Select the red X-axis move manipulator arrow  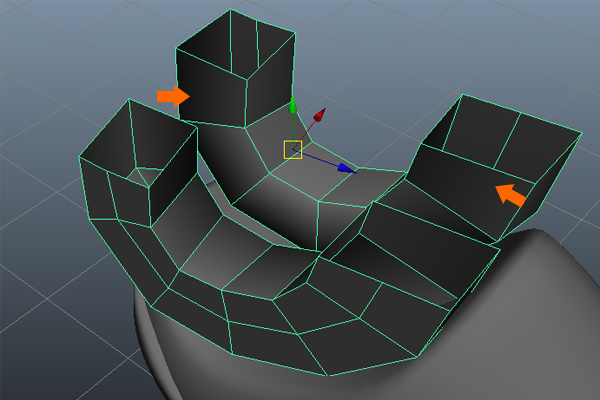[x=320, y=114]
